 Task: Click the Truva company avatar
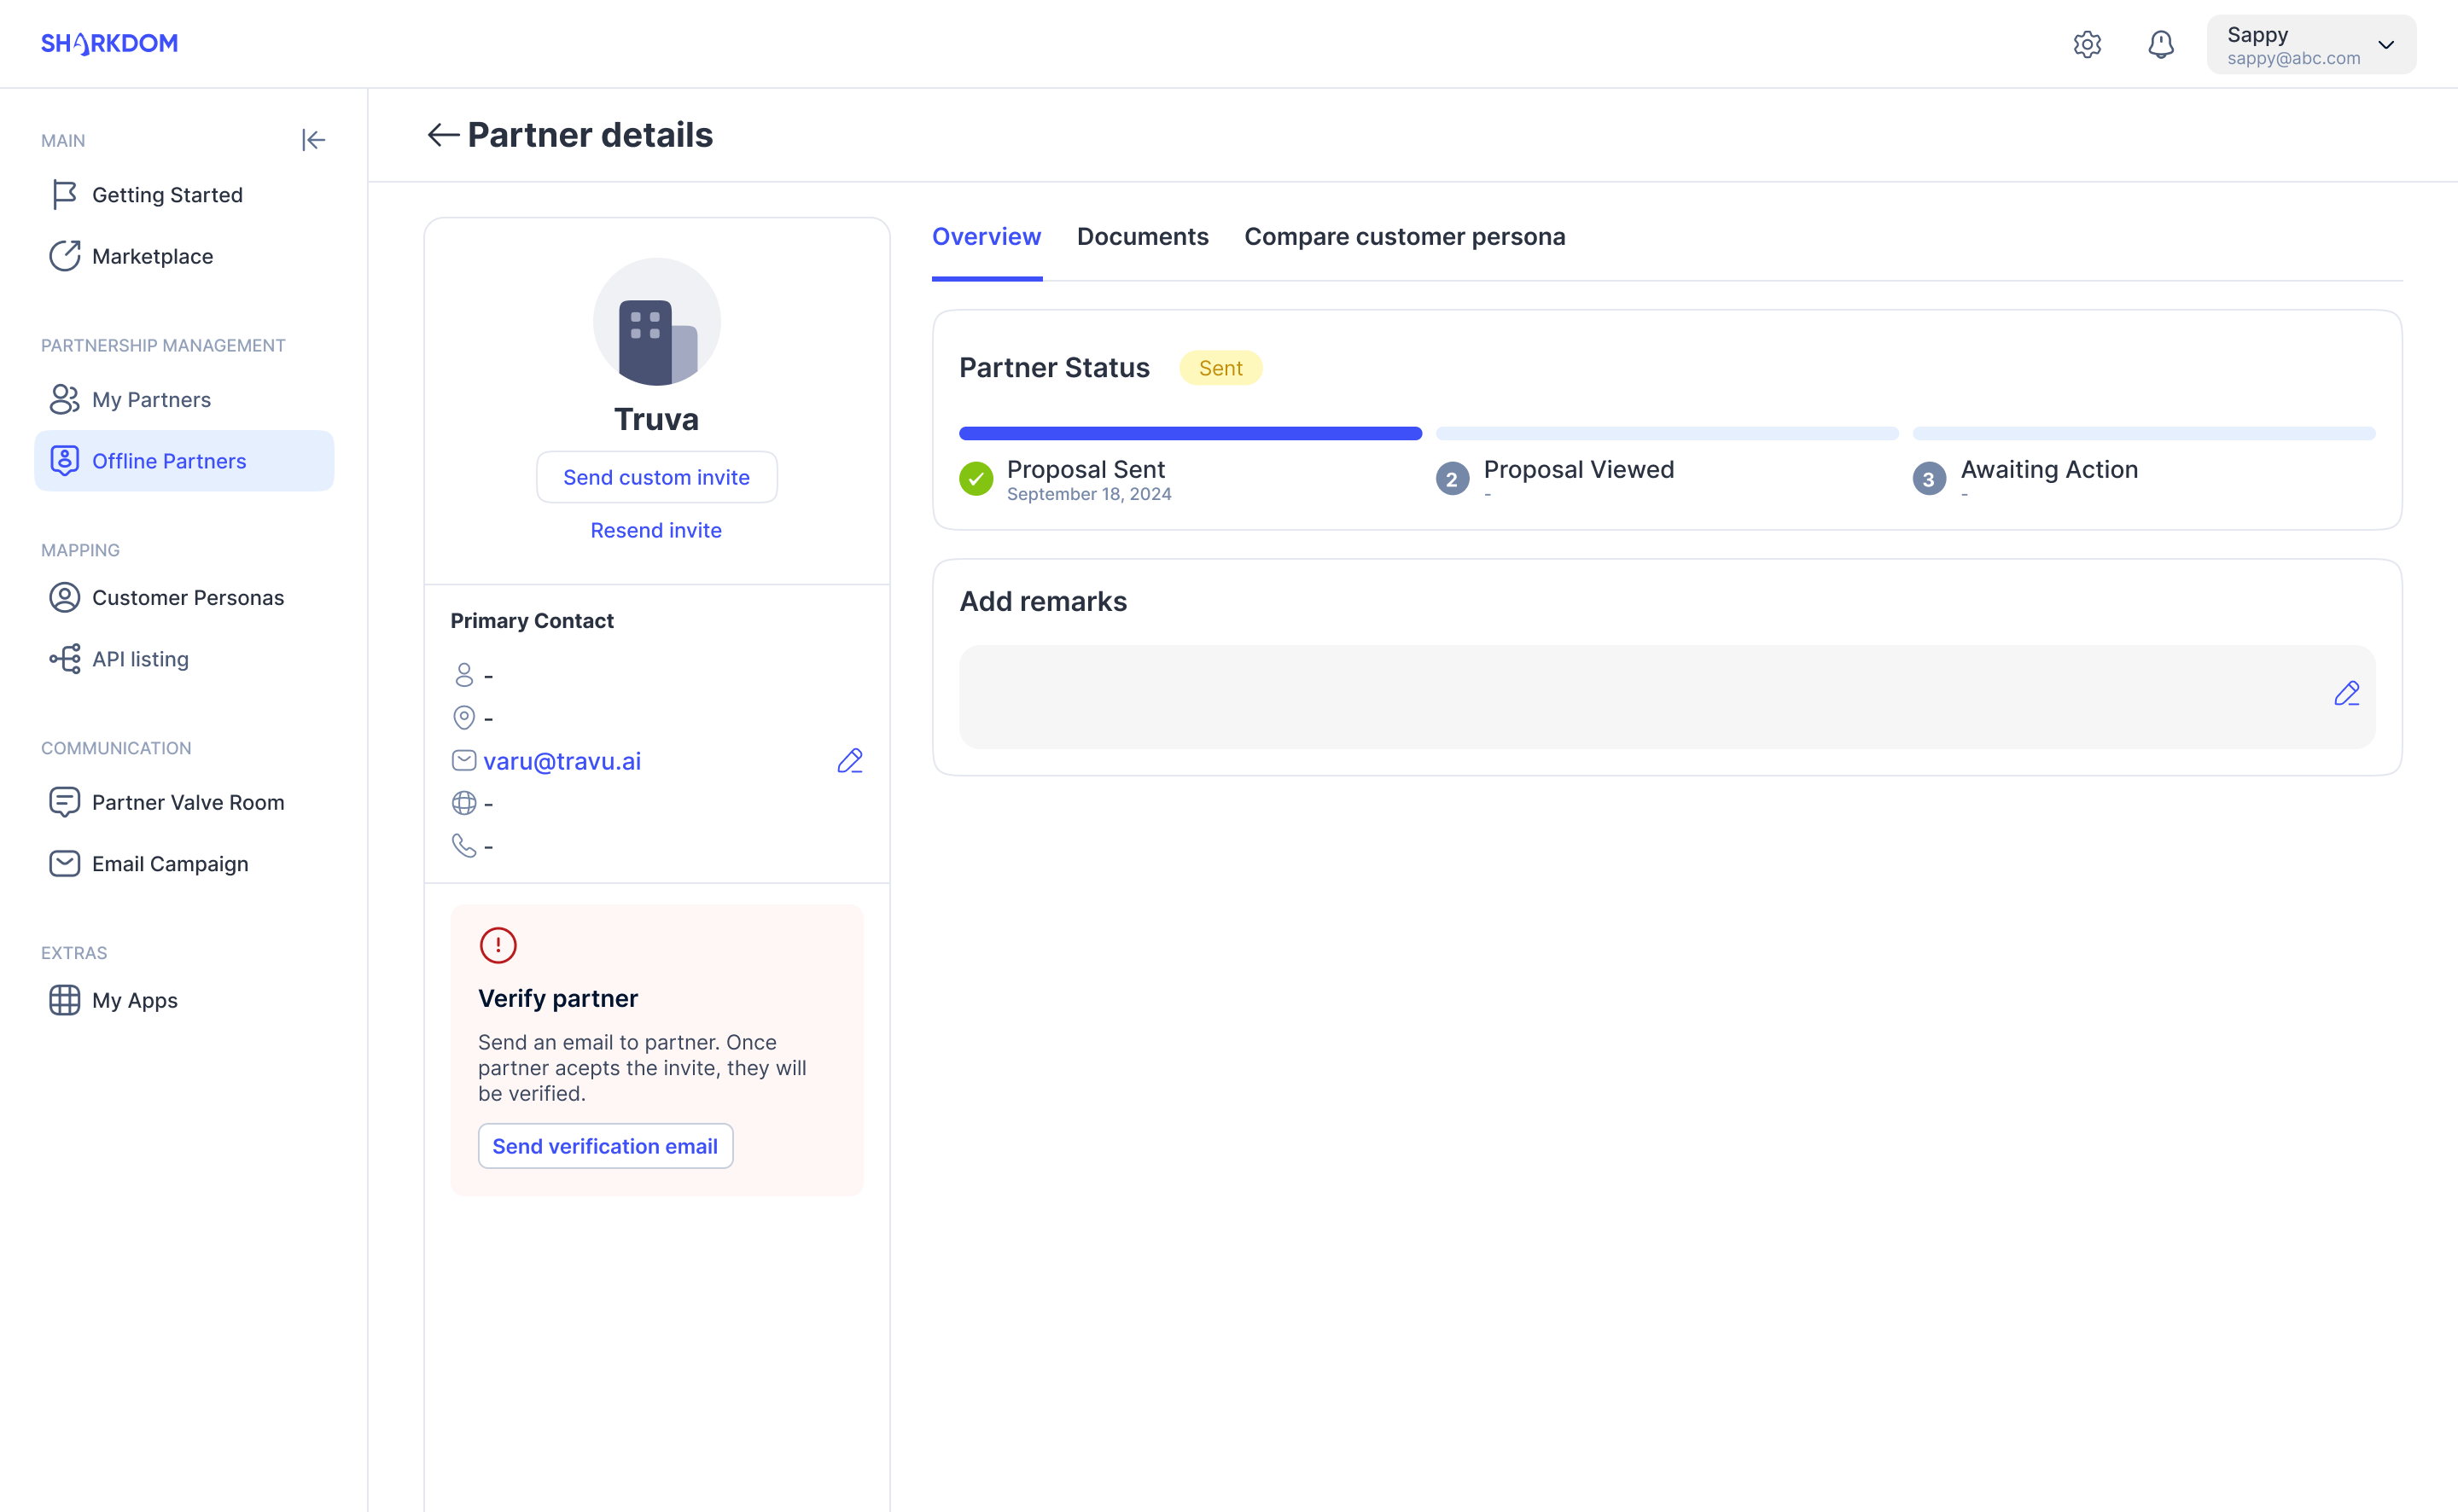[656, 322]
